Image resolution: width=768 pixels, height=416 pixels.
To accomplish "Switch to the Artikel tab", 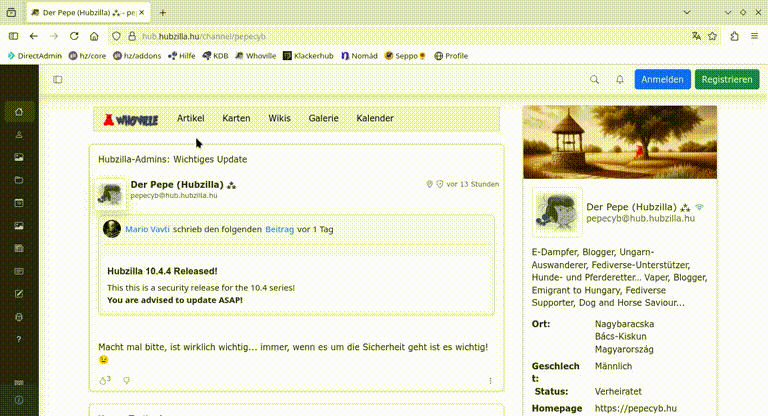I will click(190, 118).
